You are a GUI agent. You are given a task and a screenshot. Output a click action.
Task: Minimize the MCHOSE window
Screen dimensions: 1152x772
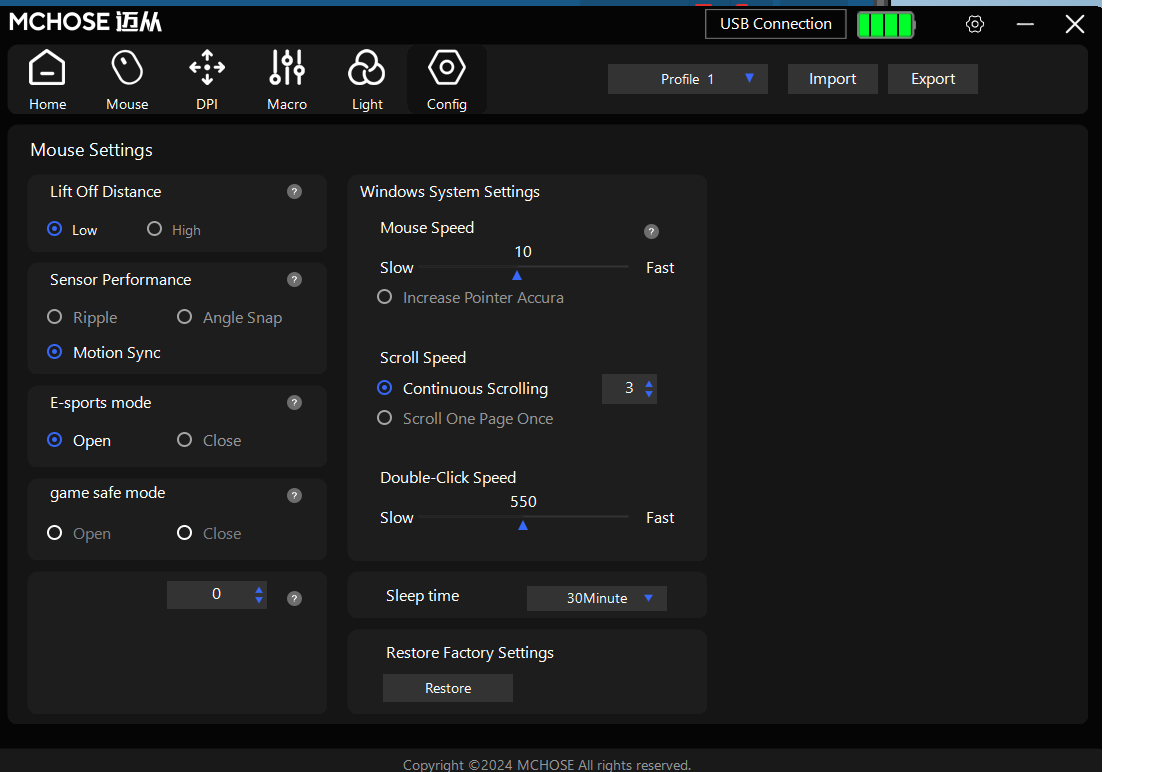coord(1025,24)
